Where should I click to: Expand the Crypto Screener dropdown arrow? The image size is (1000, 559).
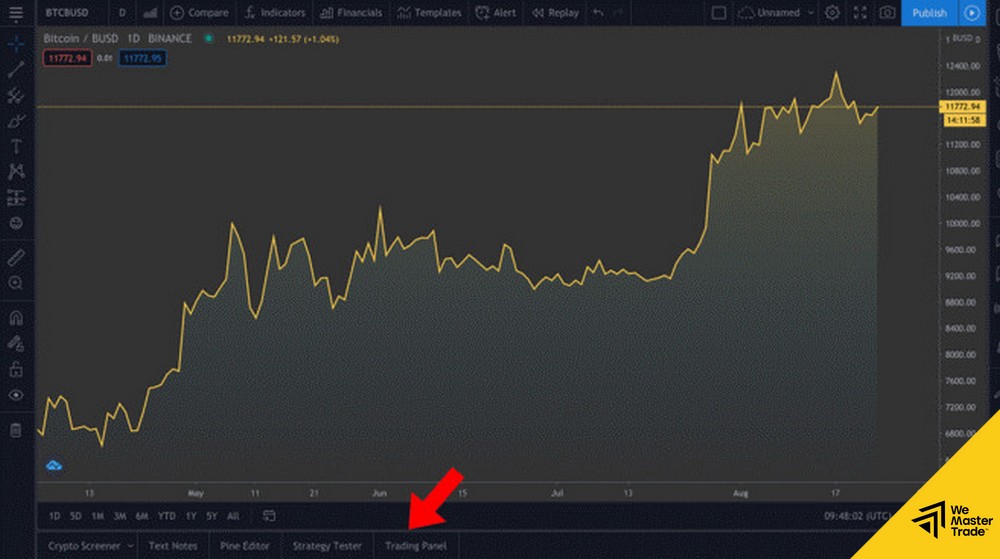click(131, 546)
